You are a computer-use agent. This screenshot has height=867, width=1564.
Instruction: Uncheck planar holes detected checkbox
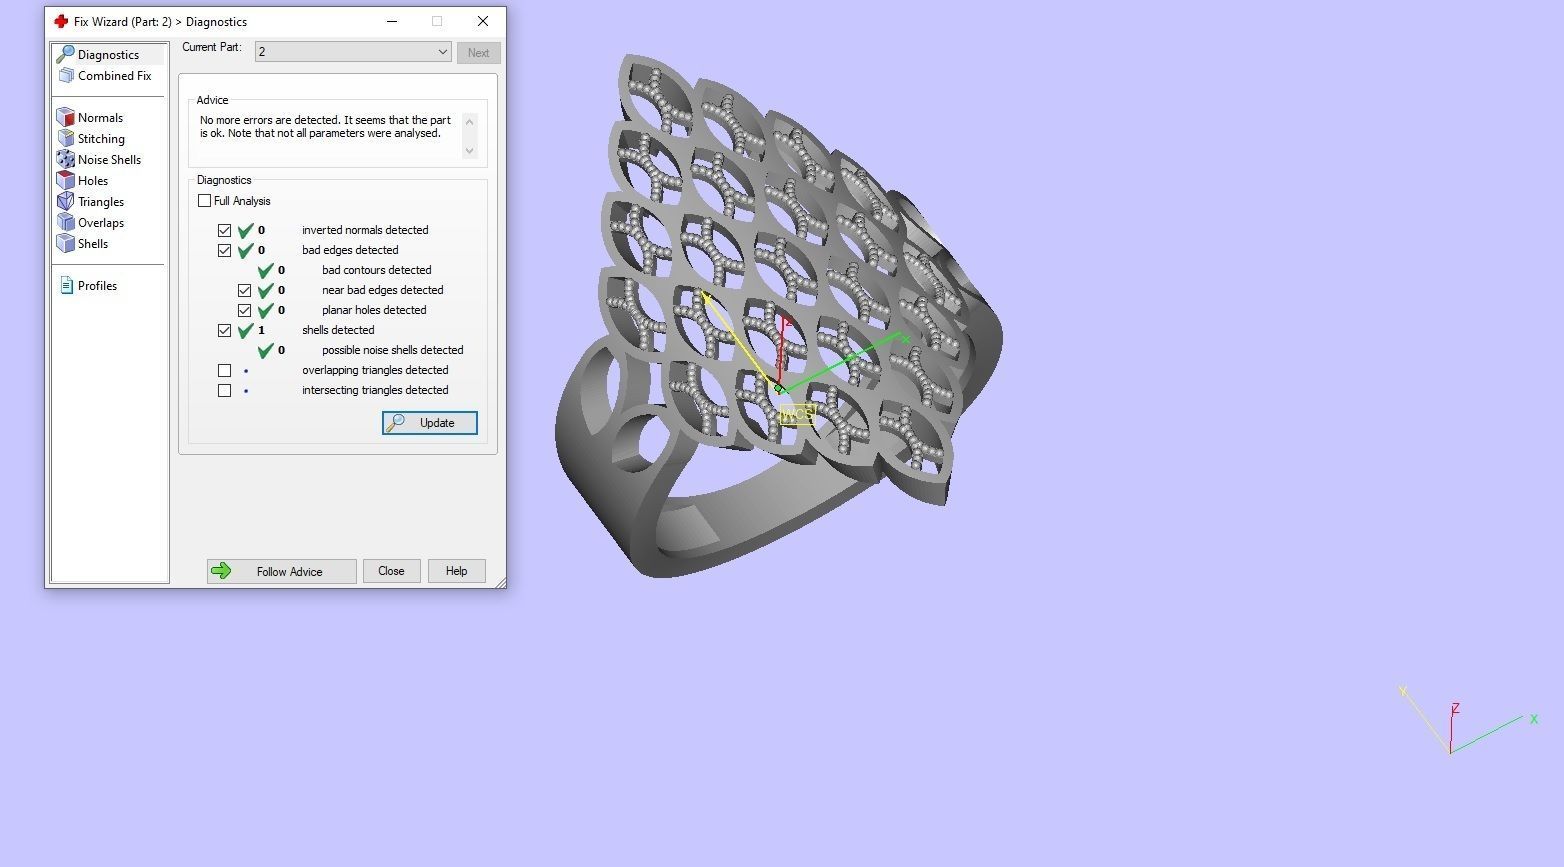pyautogui.click(x=245, y=310)
